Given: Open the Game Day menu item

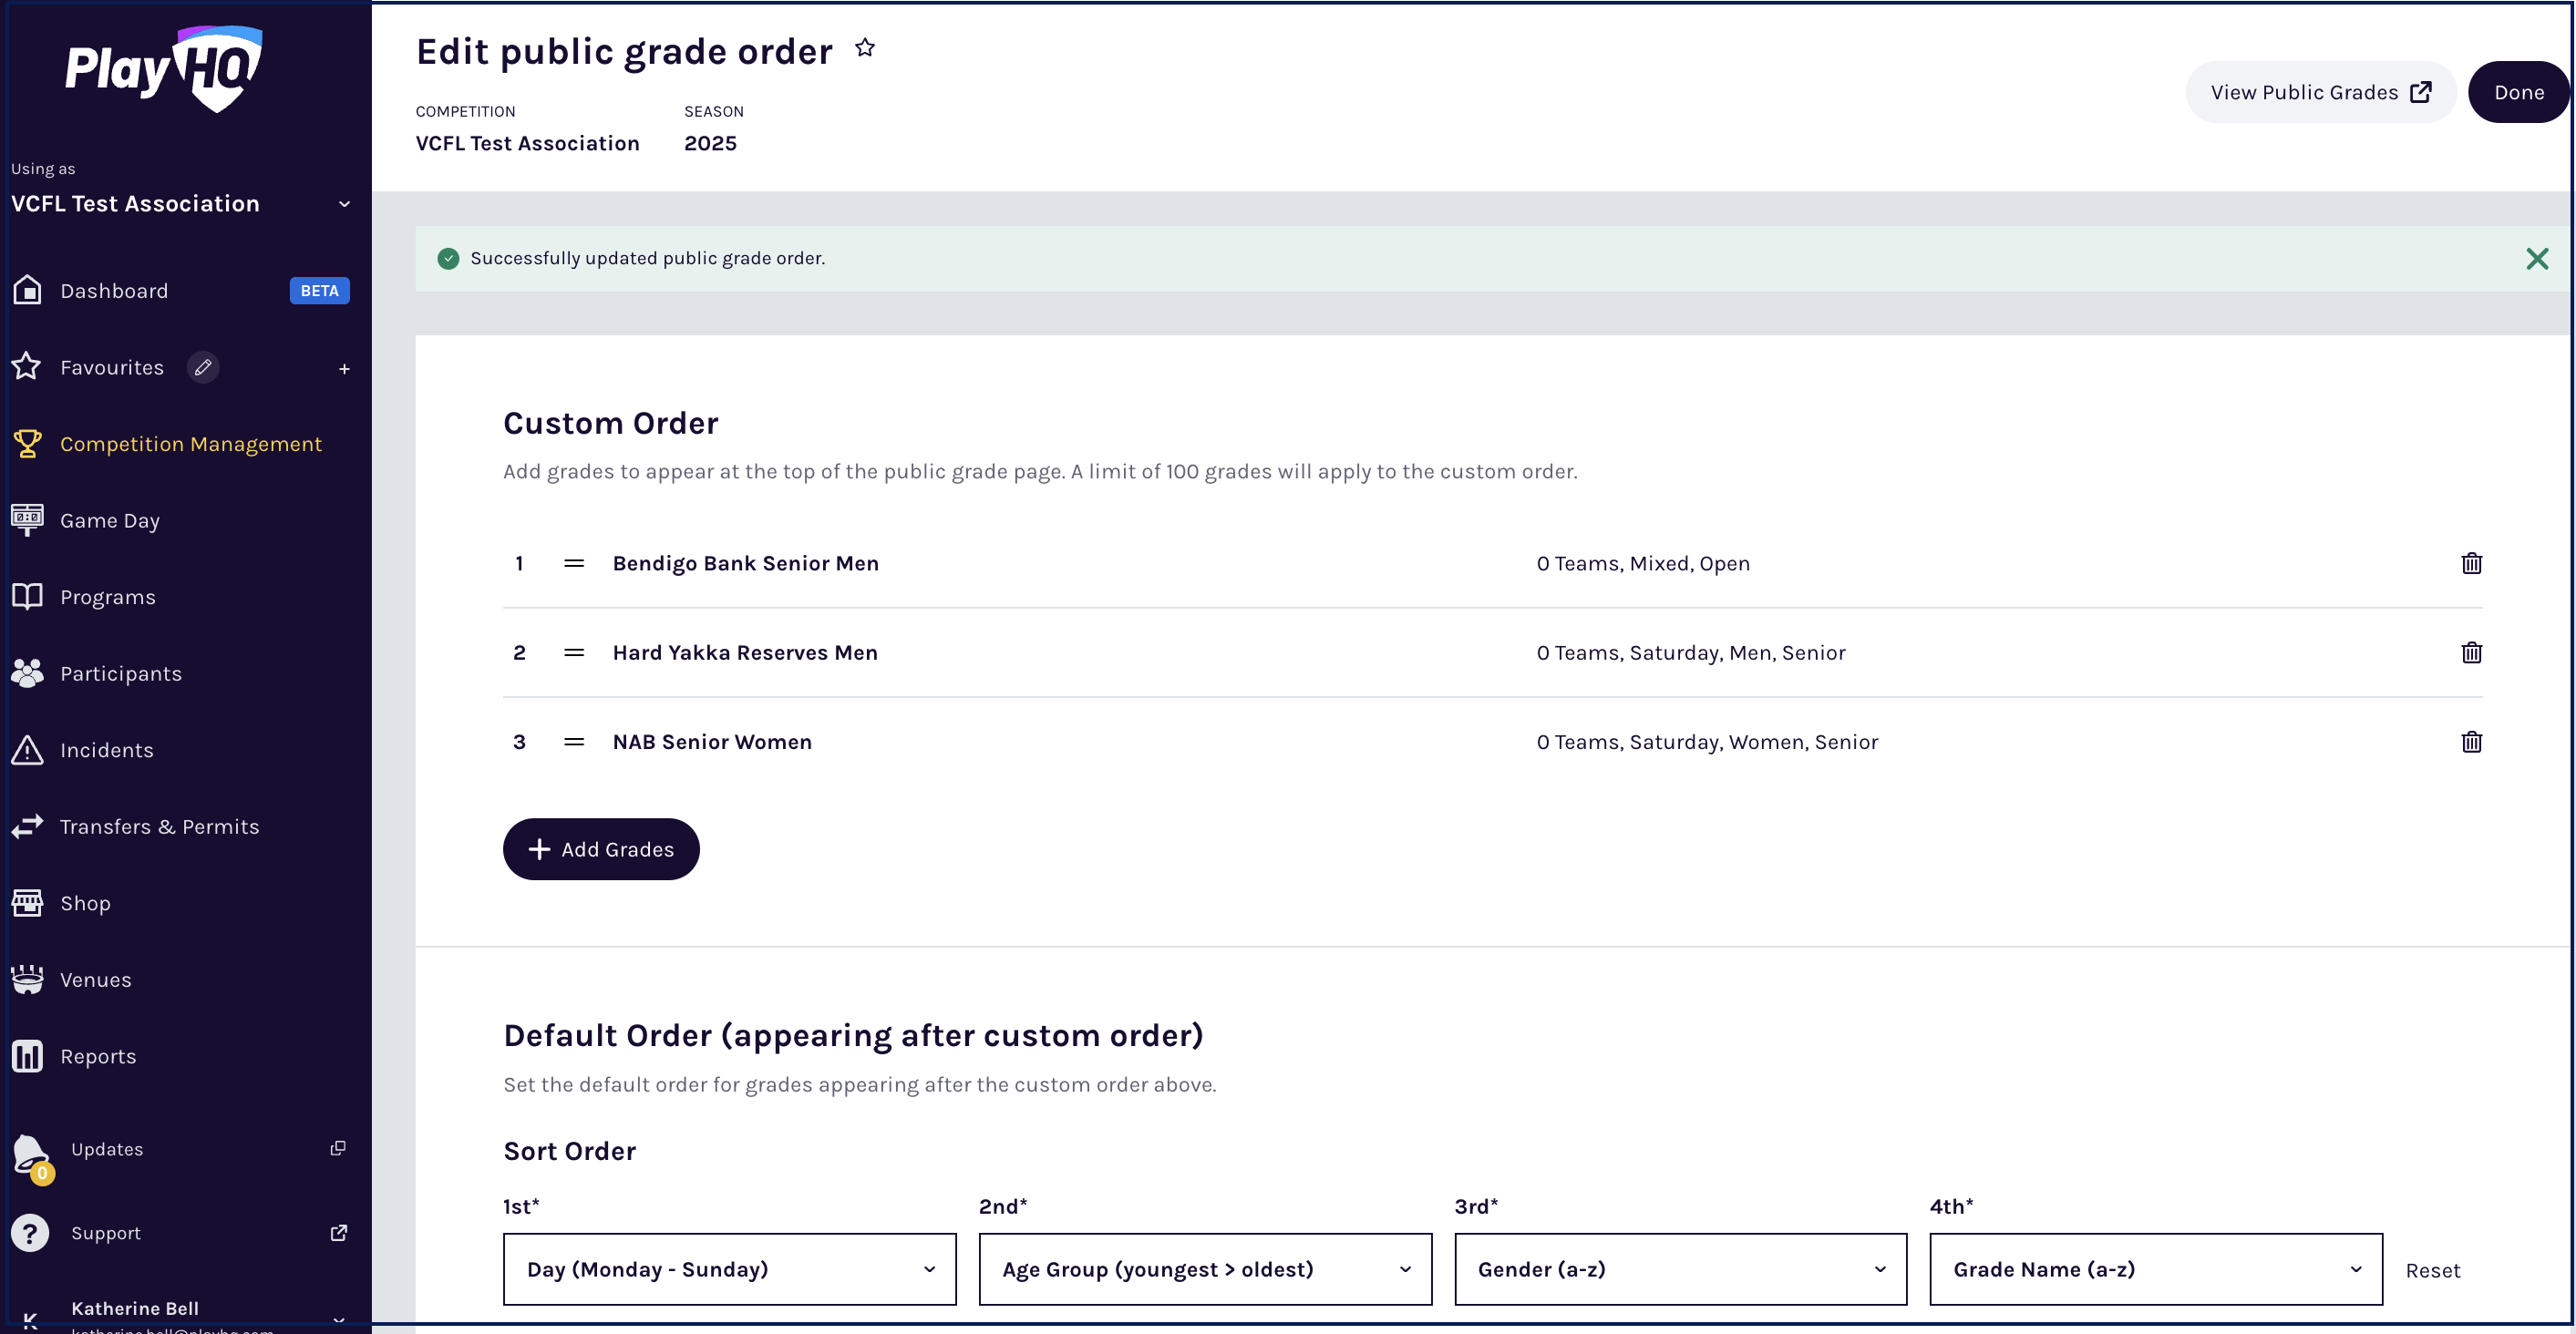Looking at the screenshot, I should [110, 520].
